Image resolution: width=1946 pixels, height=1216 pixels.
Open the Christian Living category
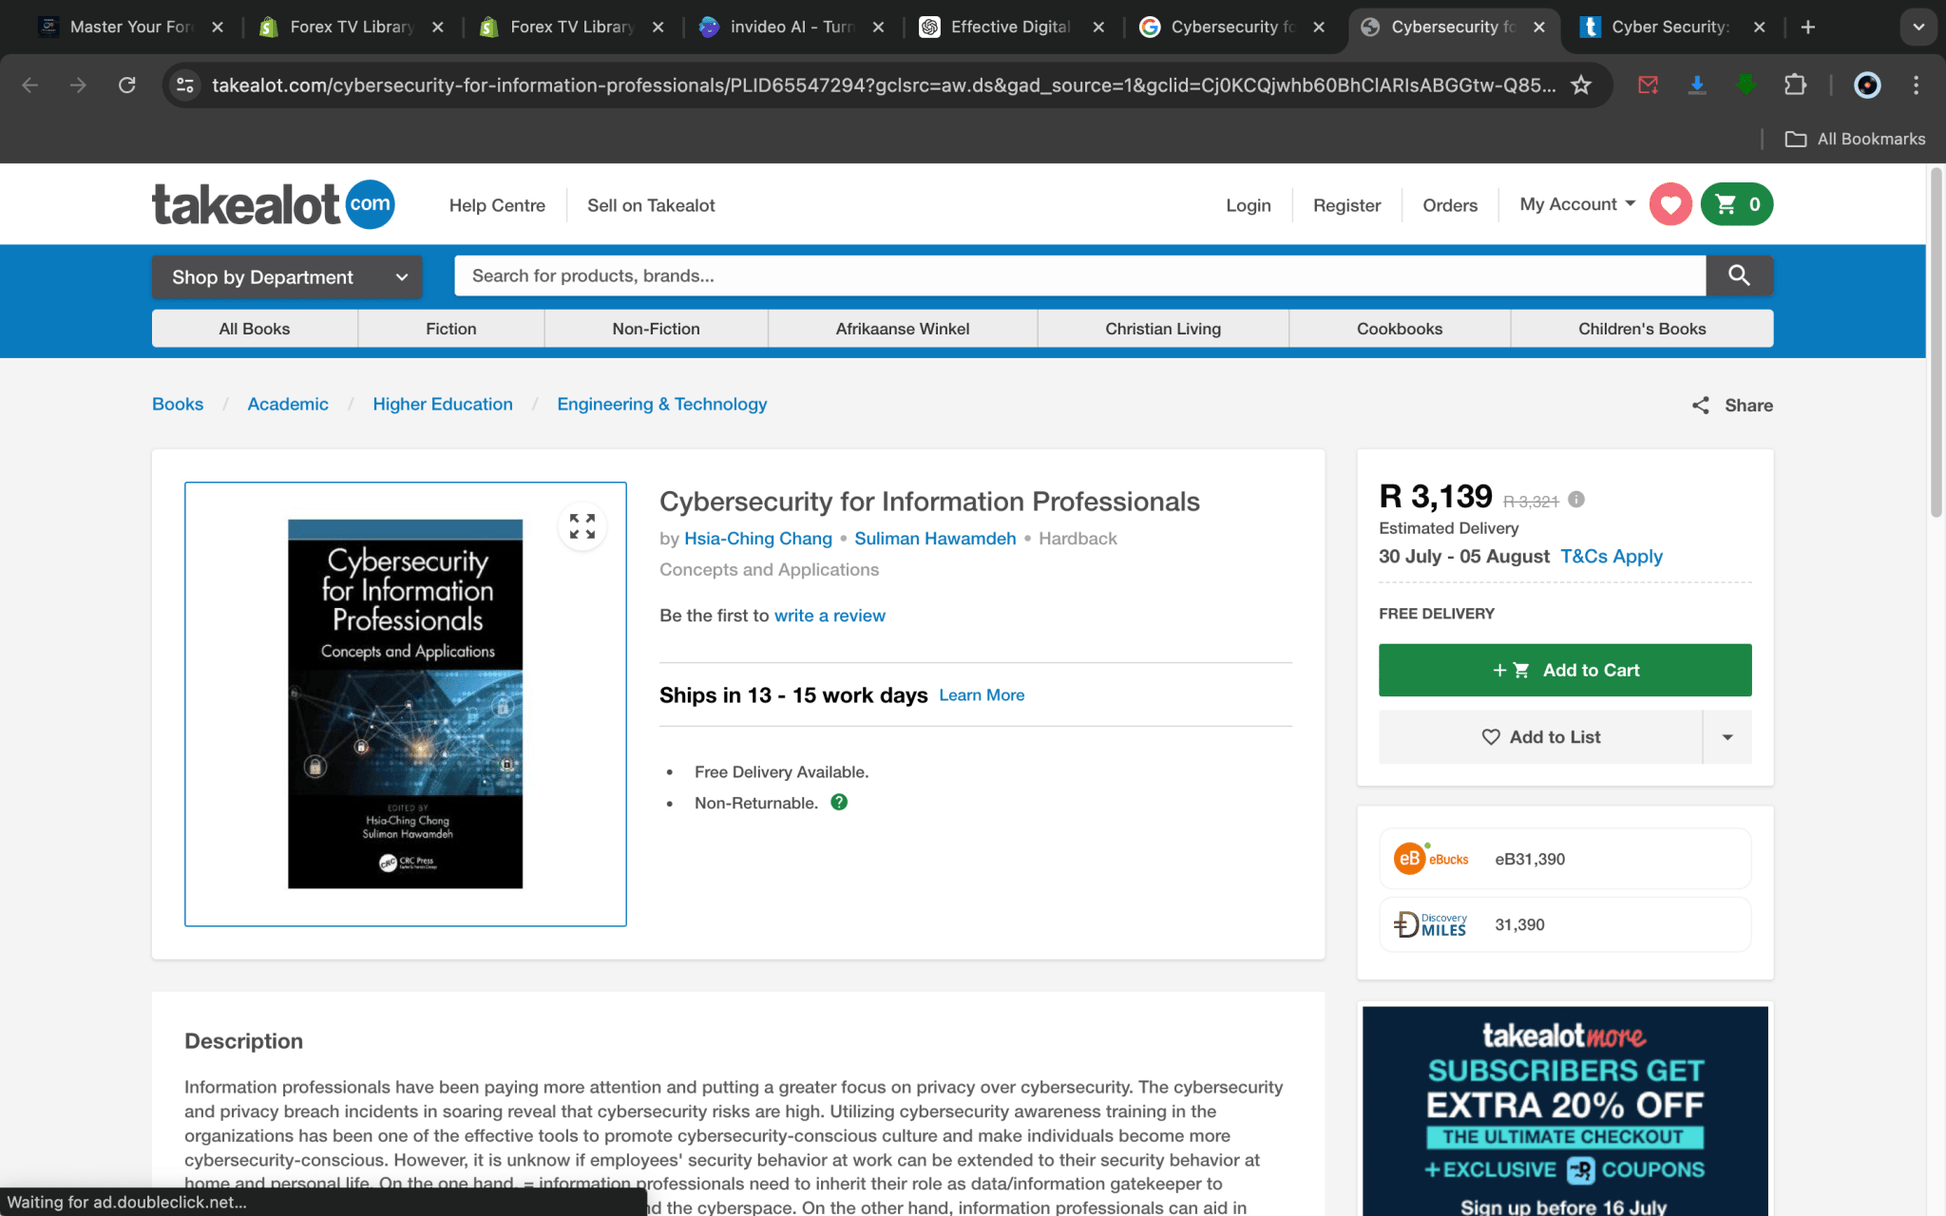(1163, 328)
